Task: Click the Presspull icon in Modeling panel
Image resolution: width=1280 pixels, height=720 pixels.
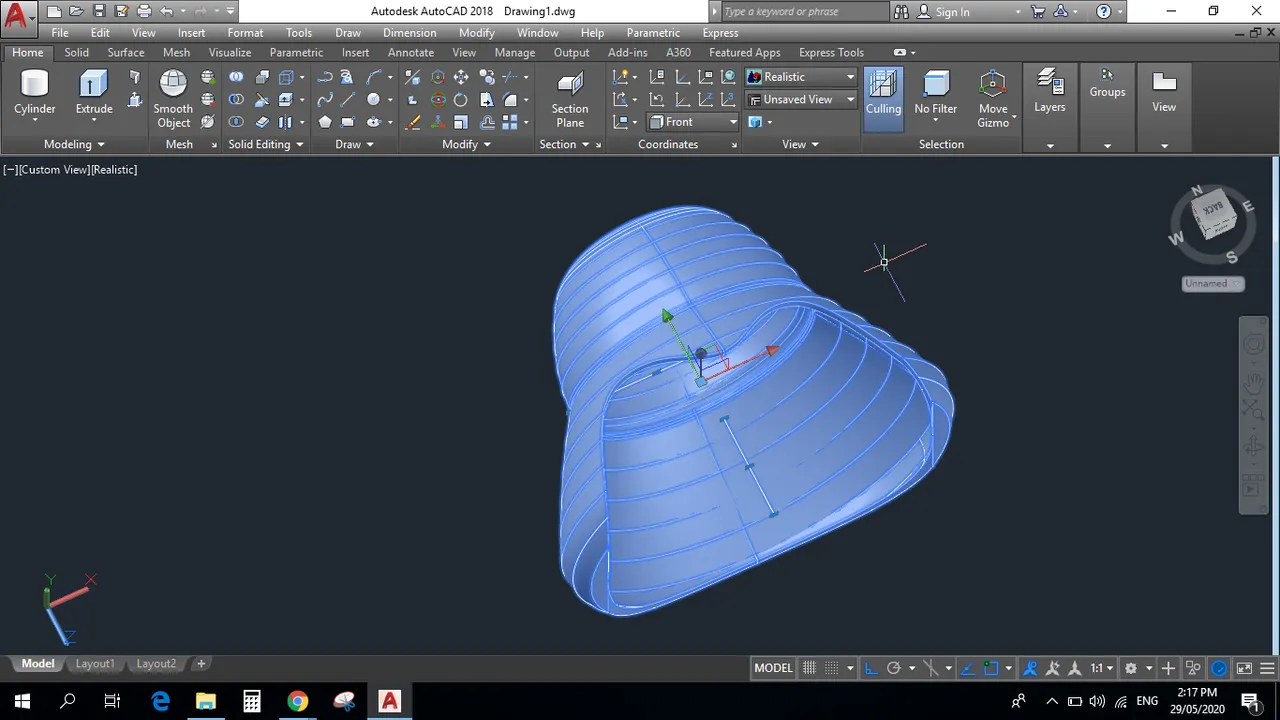Action: [x=135, y=100]
